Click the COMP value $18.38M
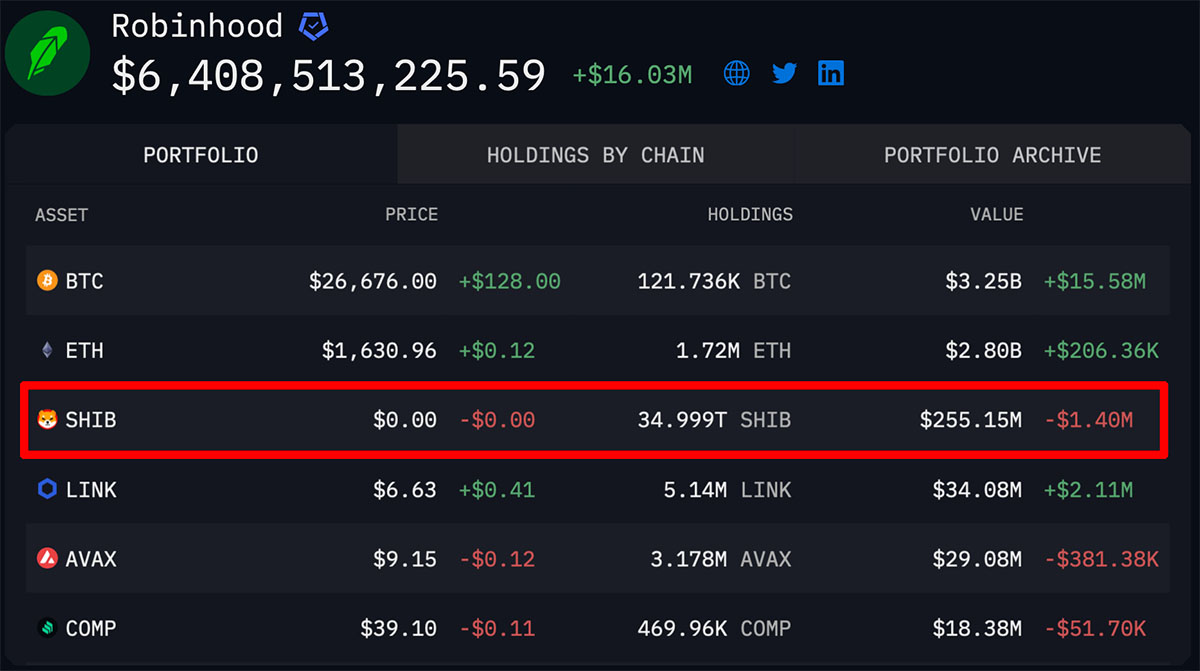 pyautogui.click(x=977, y=628)
